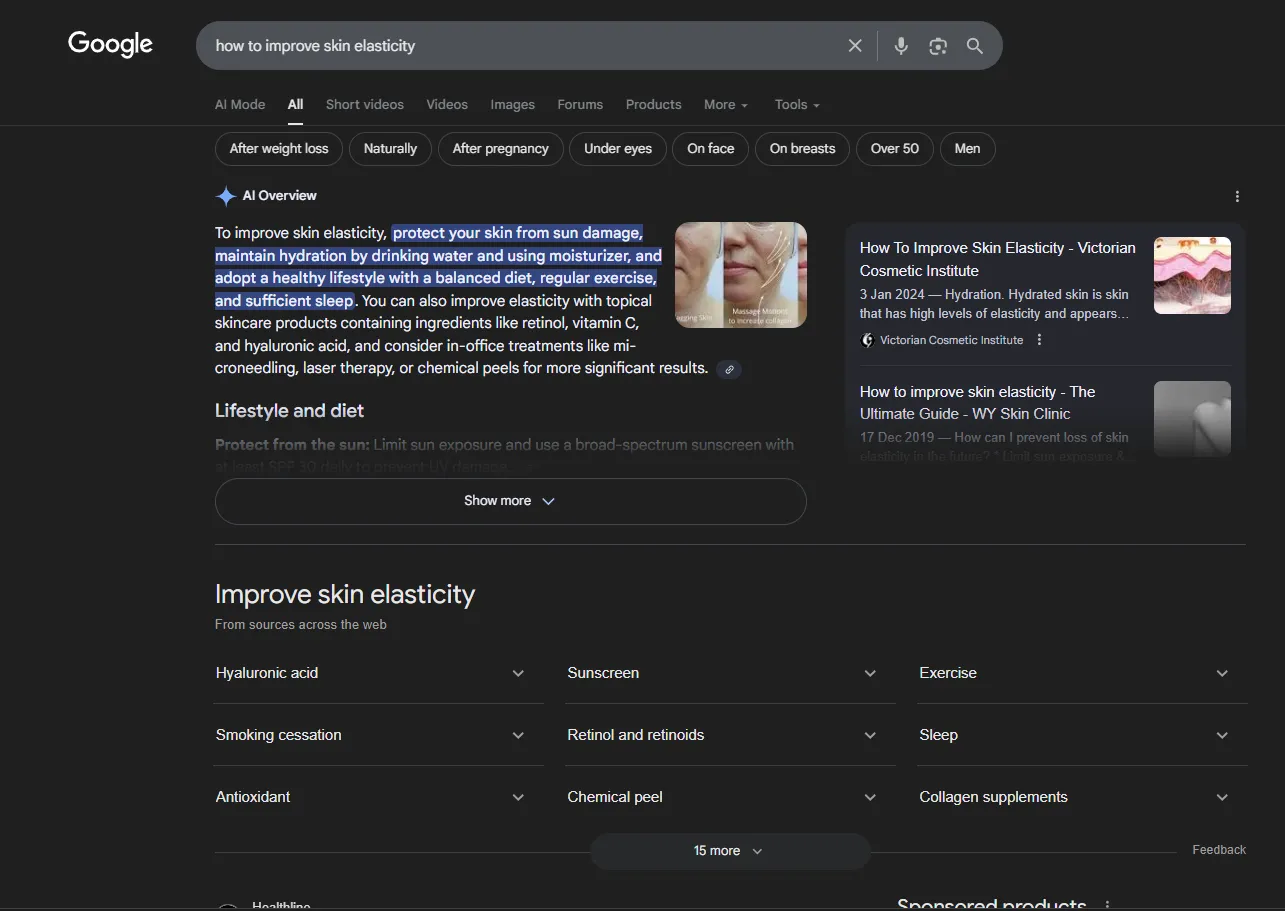Start voice search with microphone icon
This screenshot has height=911, width=1285.
pos(901,46)
